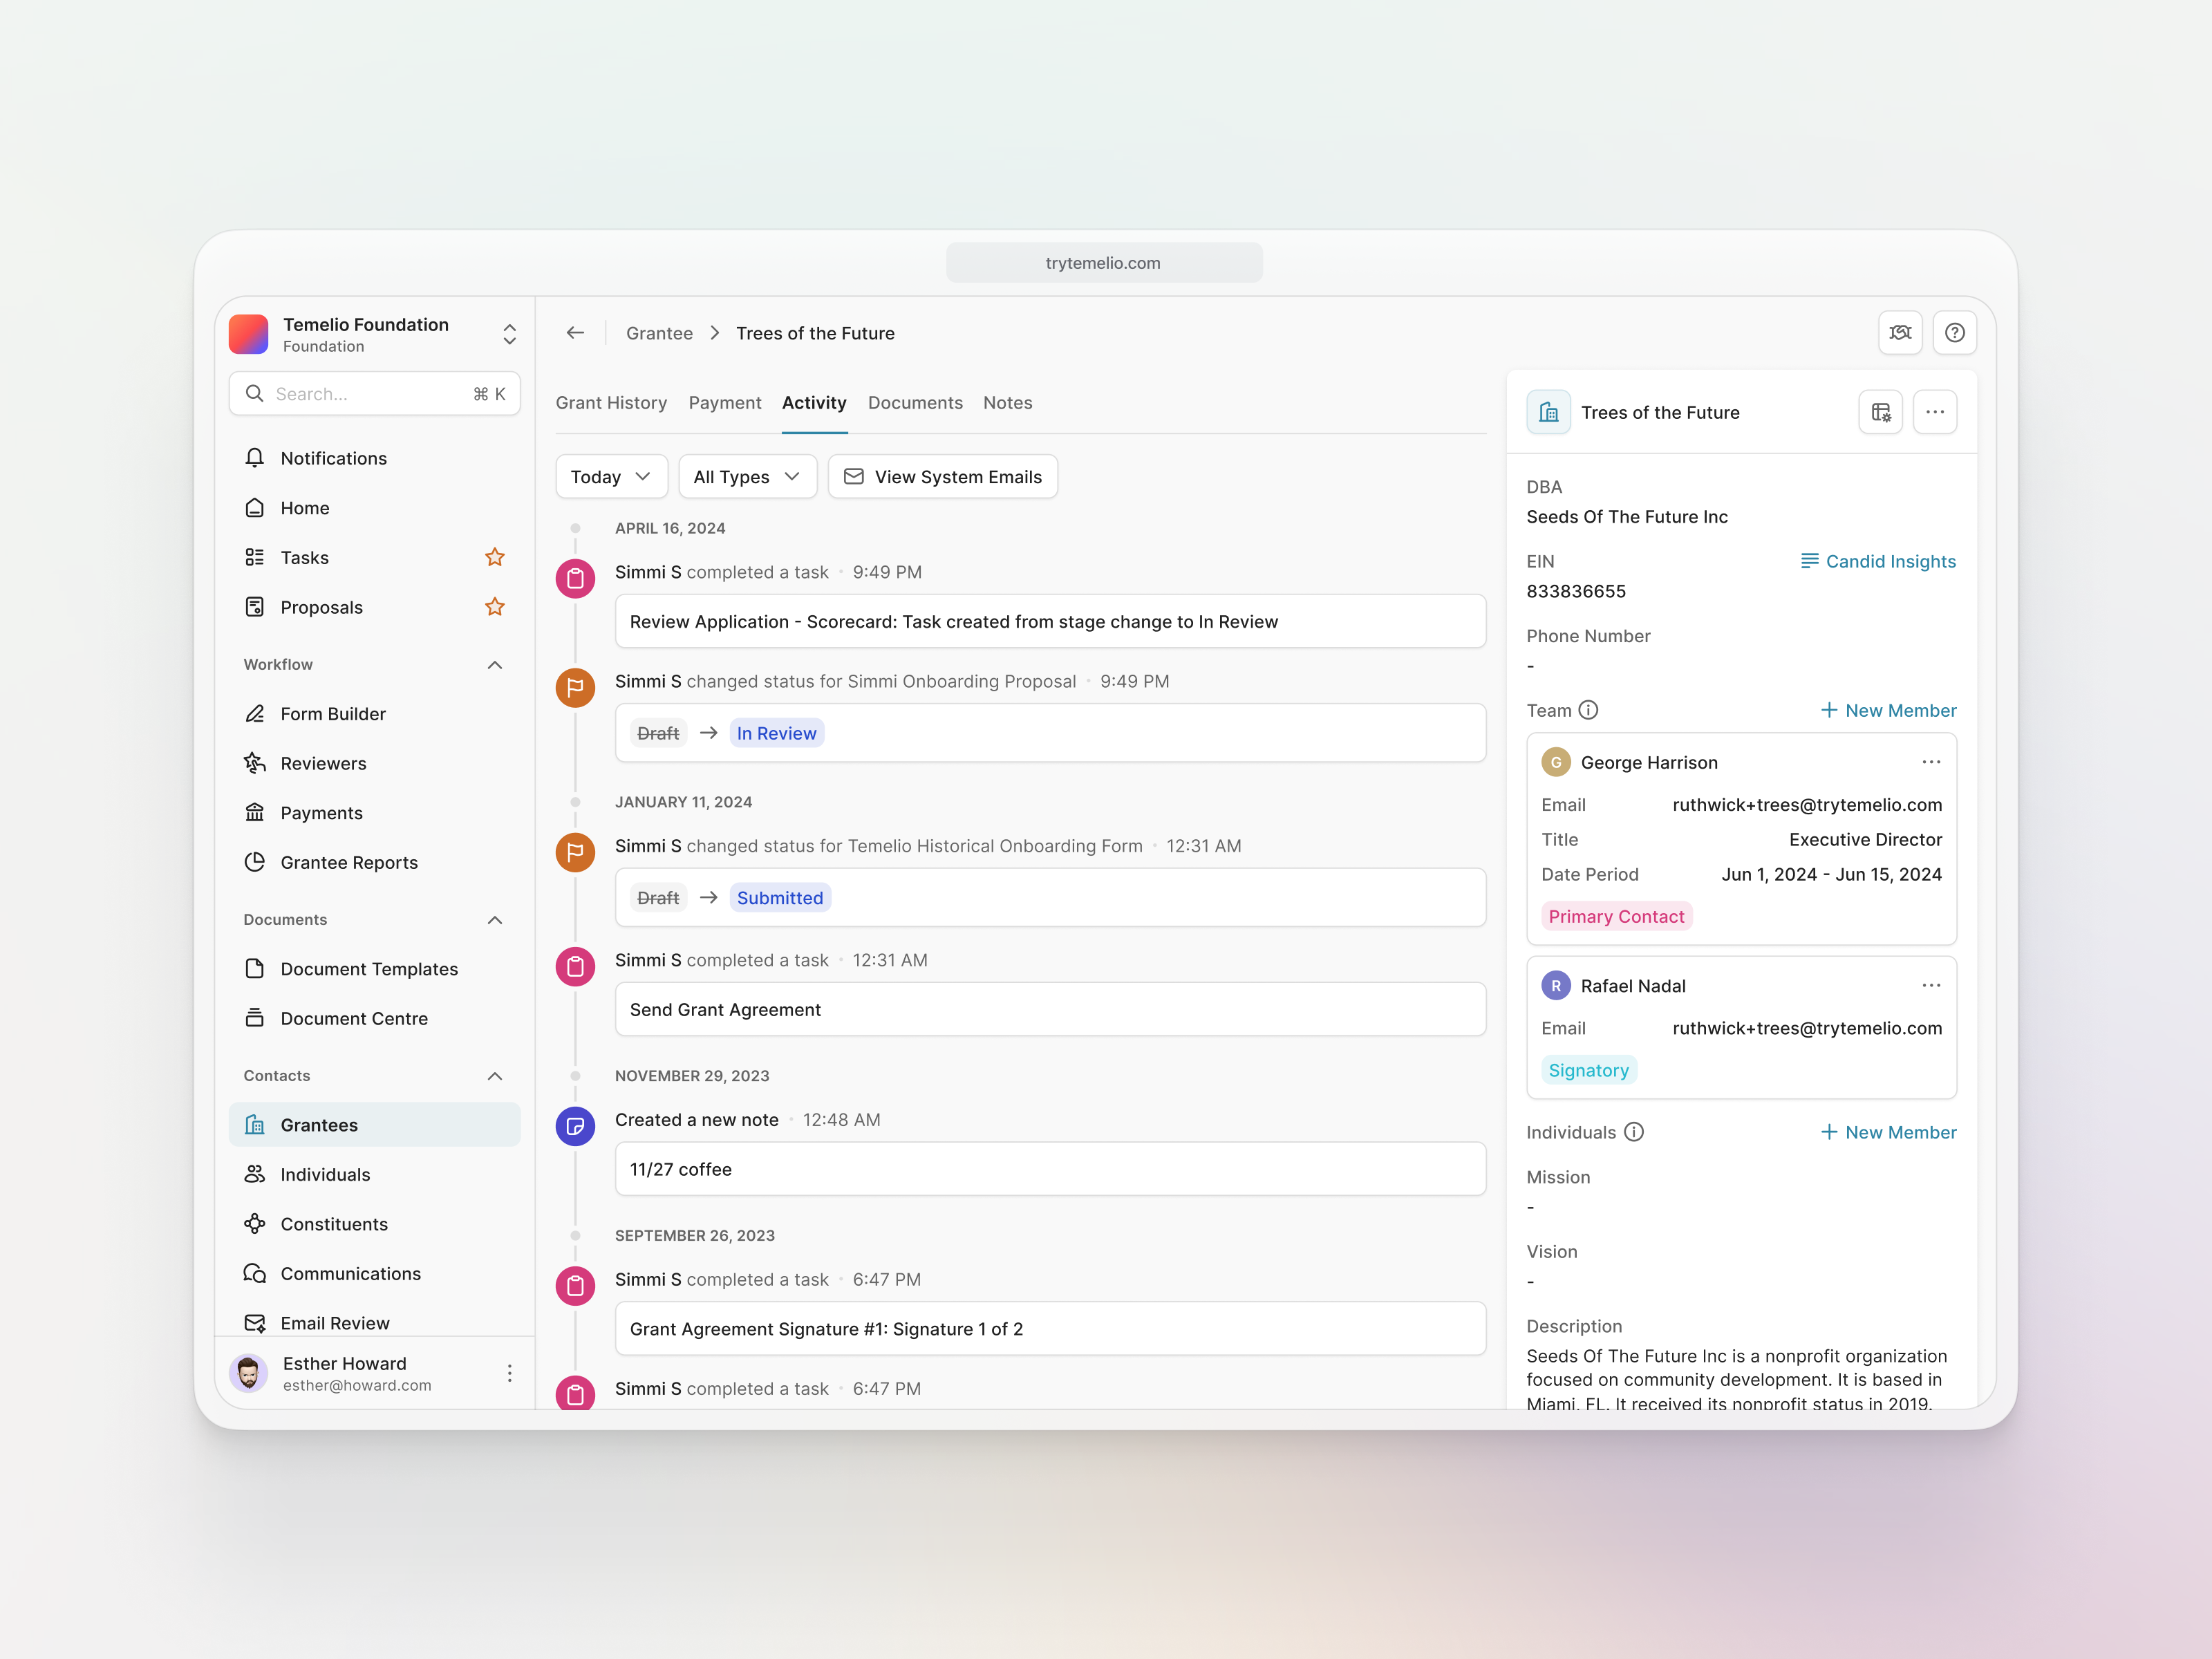
Task: Open the Today date filter dropdown
Action: (x=611, y=477)
